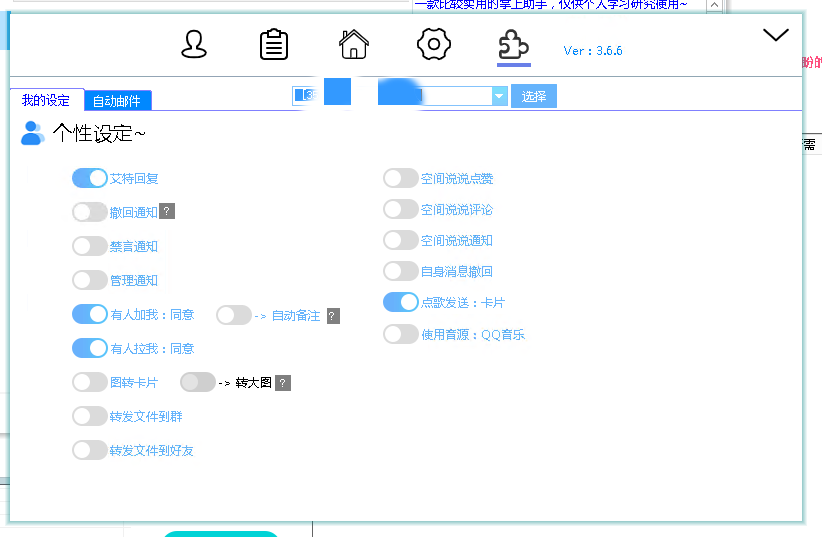This screenshot has width=822, height=537.
Task: Enable 空间说说评论 toggle
Action: pos(401,209)
